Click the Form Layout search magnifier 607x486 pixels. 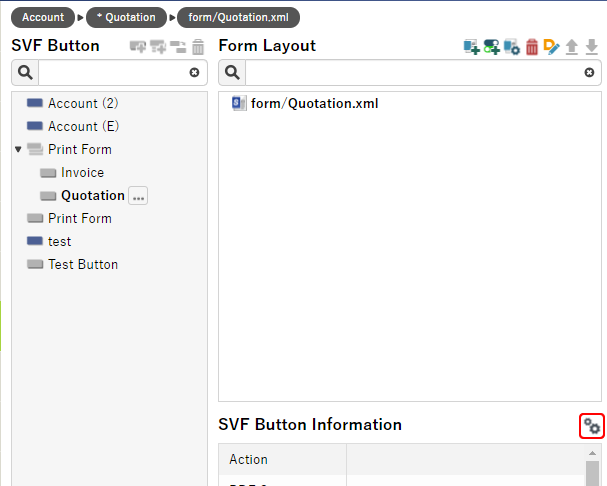point(232,72)
